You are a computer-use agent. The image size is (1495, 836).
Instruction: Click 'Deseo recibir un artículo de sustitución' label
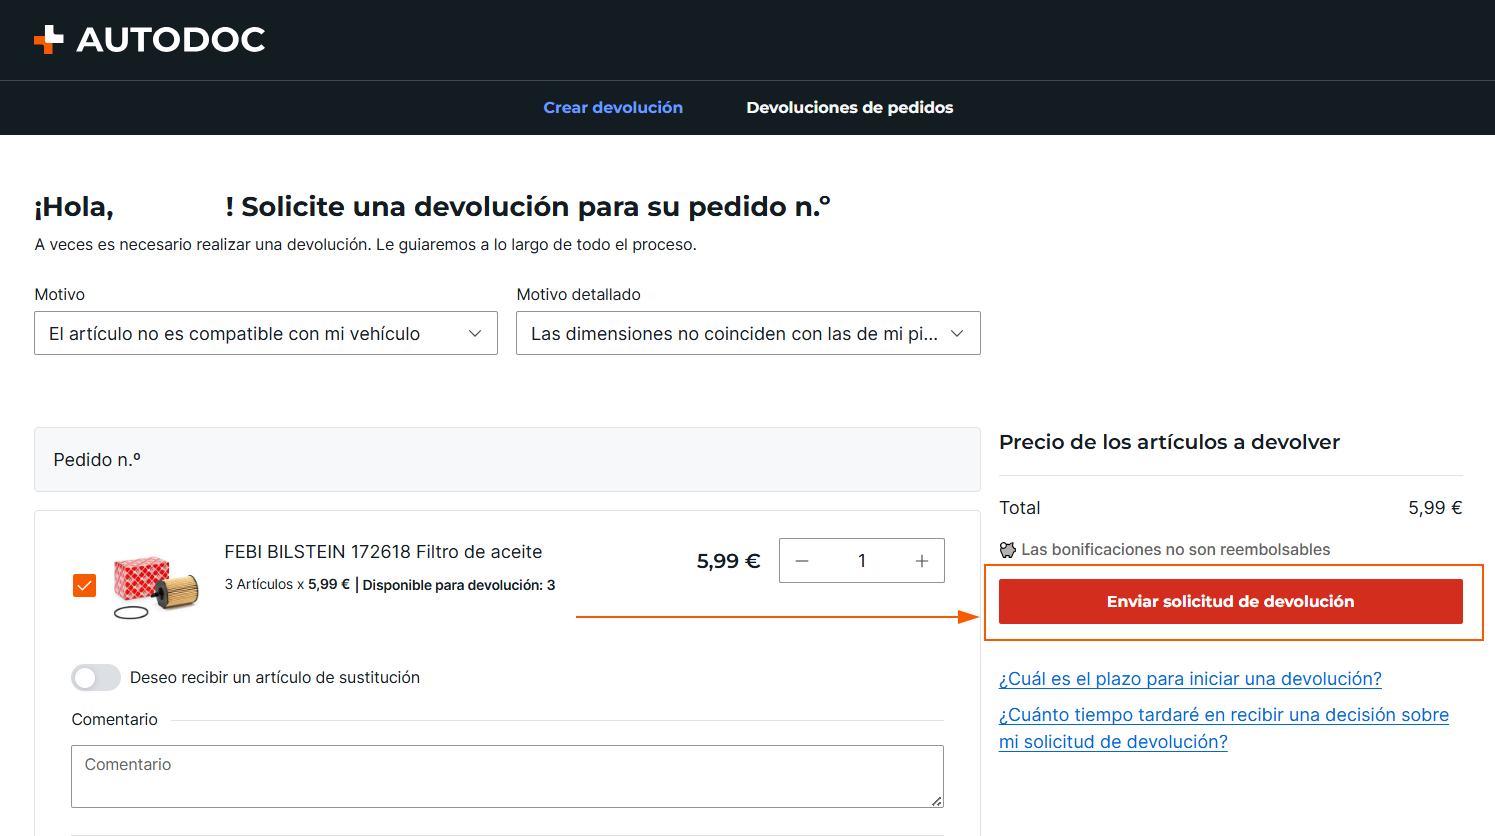pos(275,678)
